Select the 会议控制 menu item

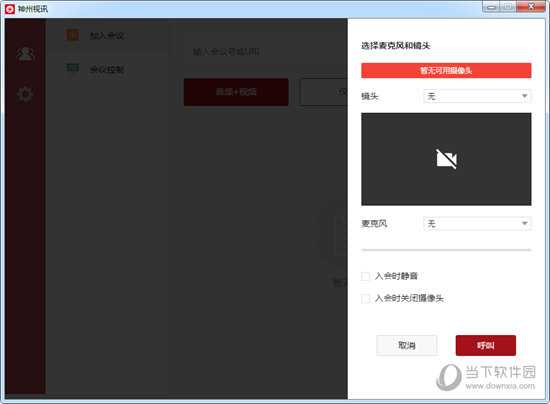point(107,69)
